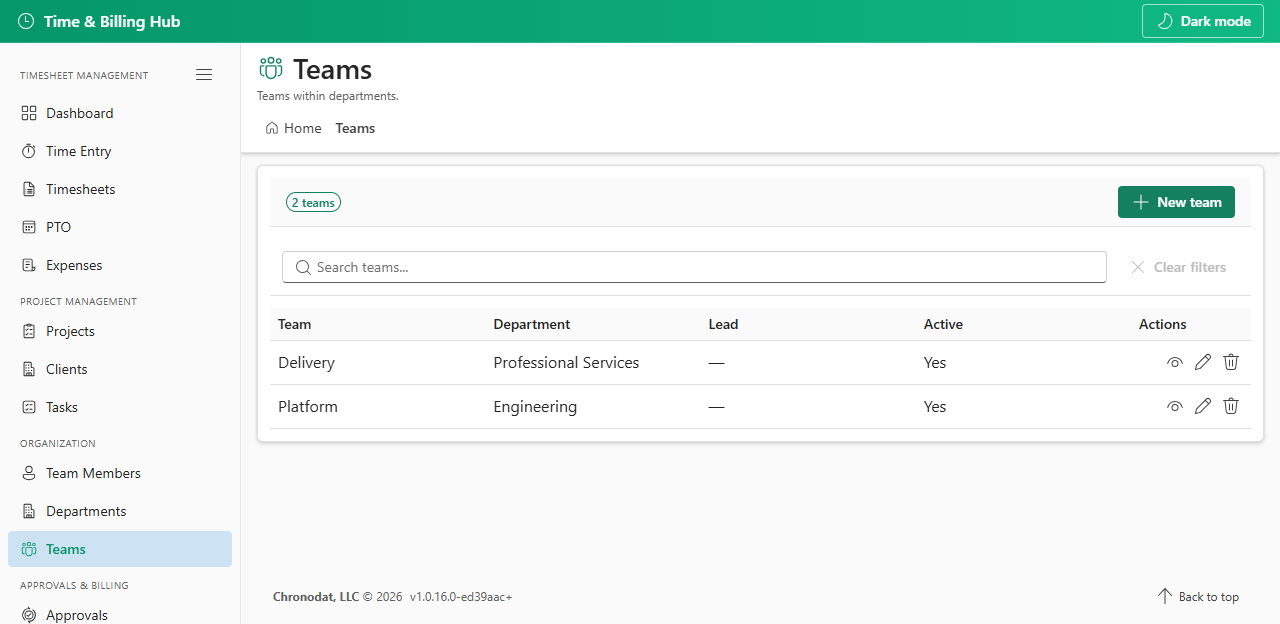Navigate Home via breadcrumb link

tap(293, 128)
